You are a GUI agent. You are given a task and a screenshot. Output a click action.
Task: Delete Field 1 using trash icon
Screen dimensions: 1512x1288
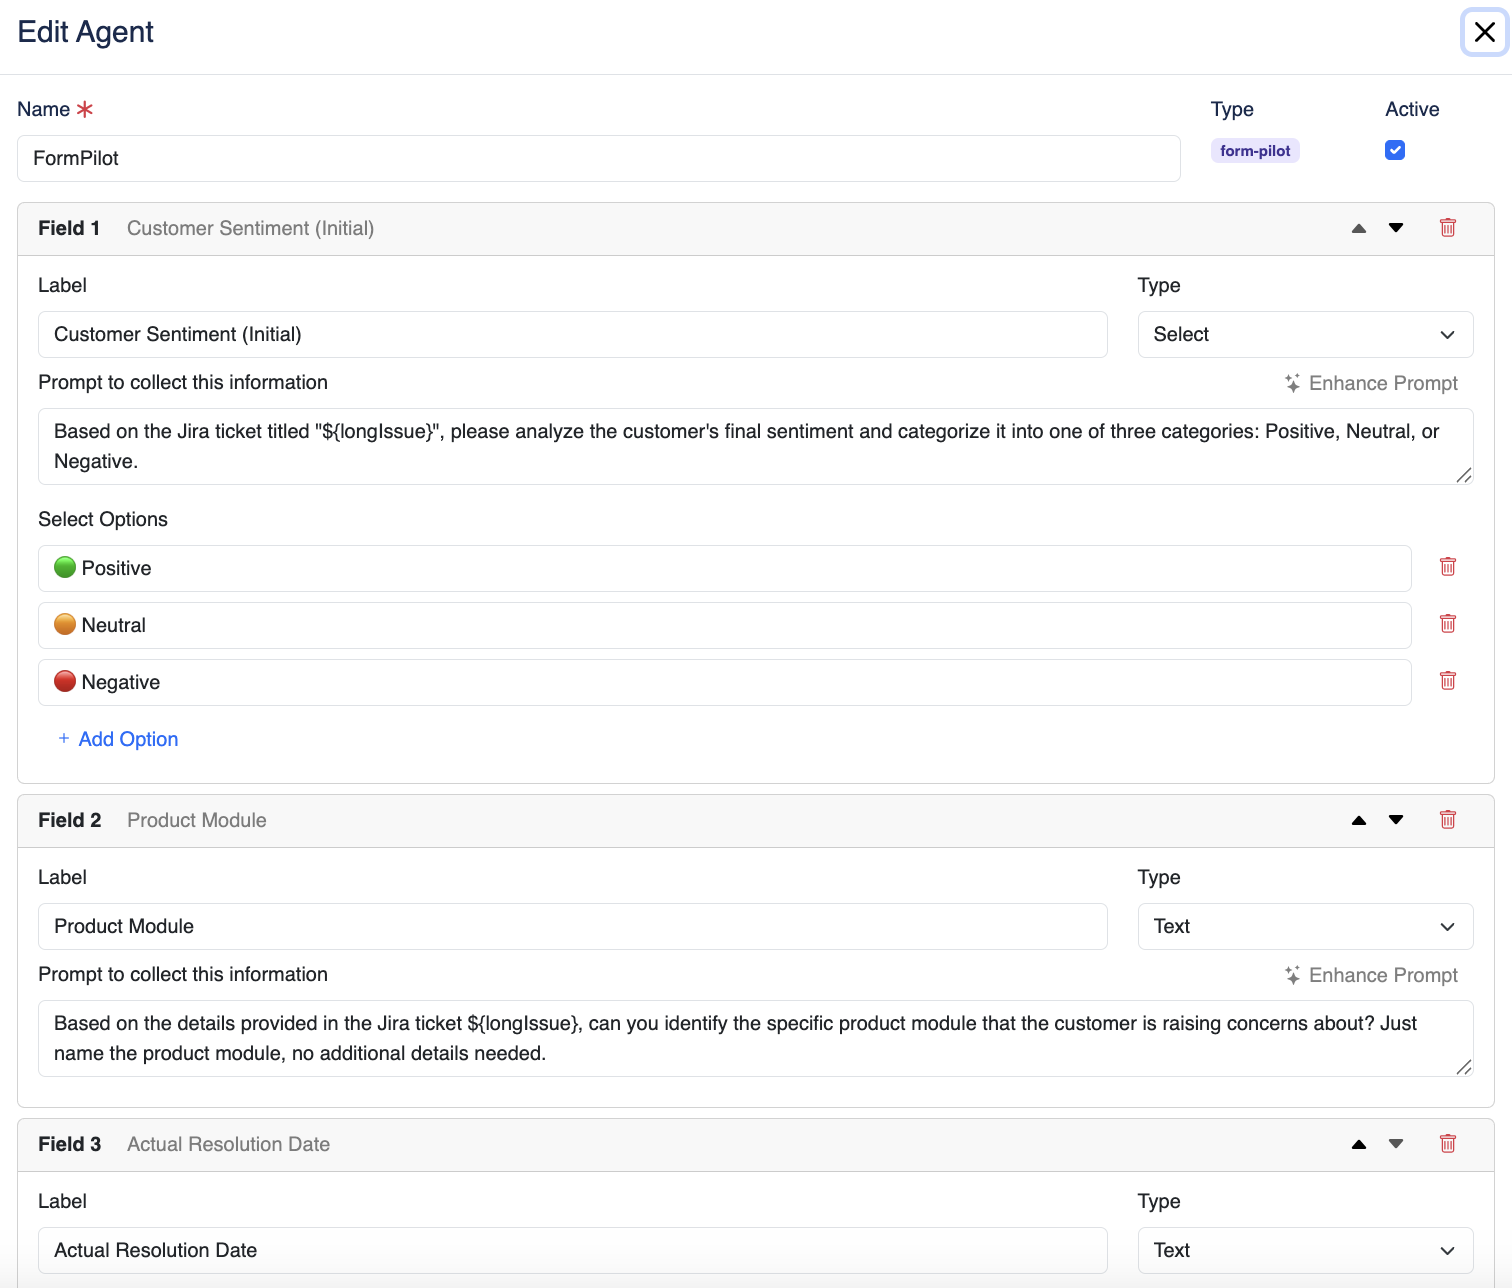pyautogui.click(x=1447, y=228)
